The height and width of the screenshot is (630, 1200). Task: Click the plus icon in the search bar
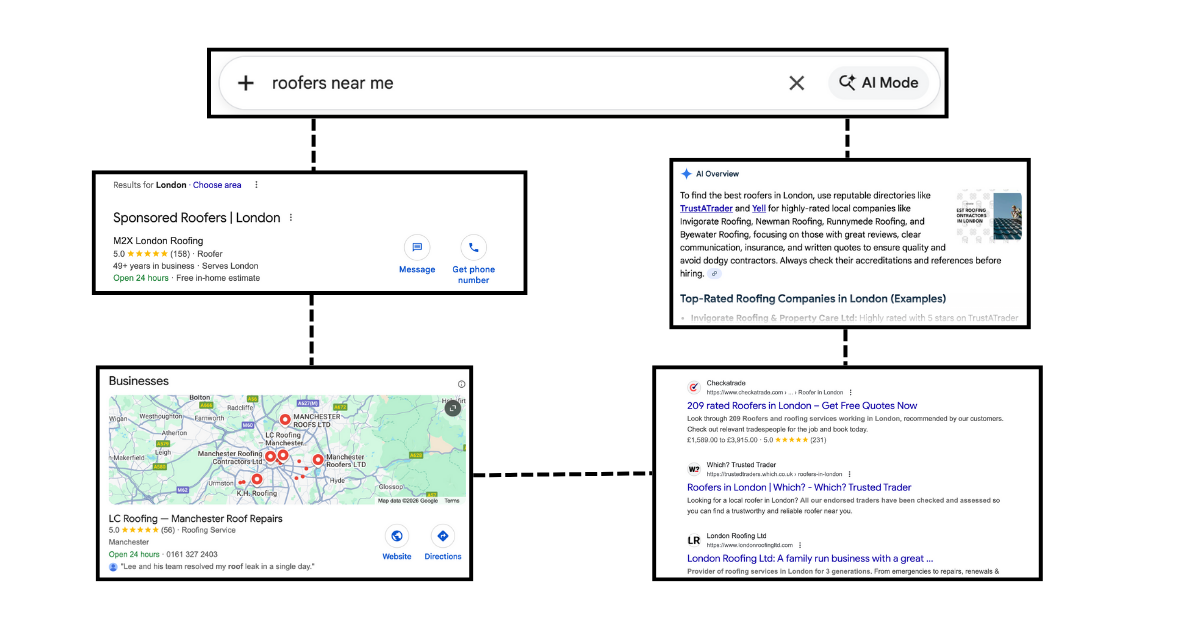[x=245, y=83]
